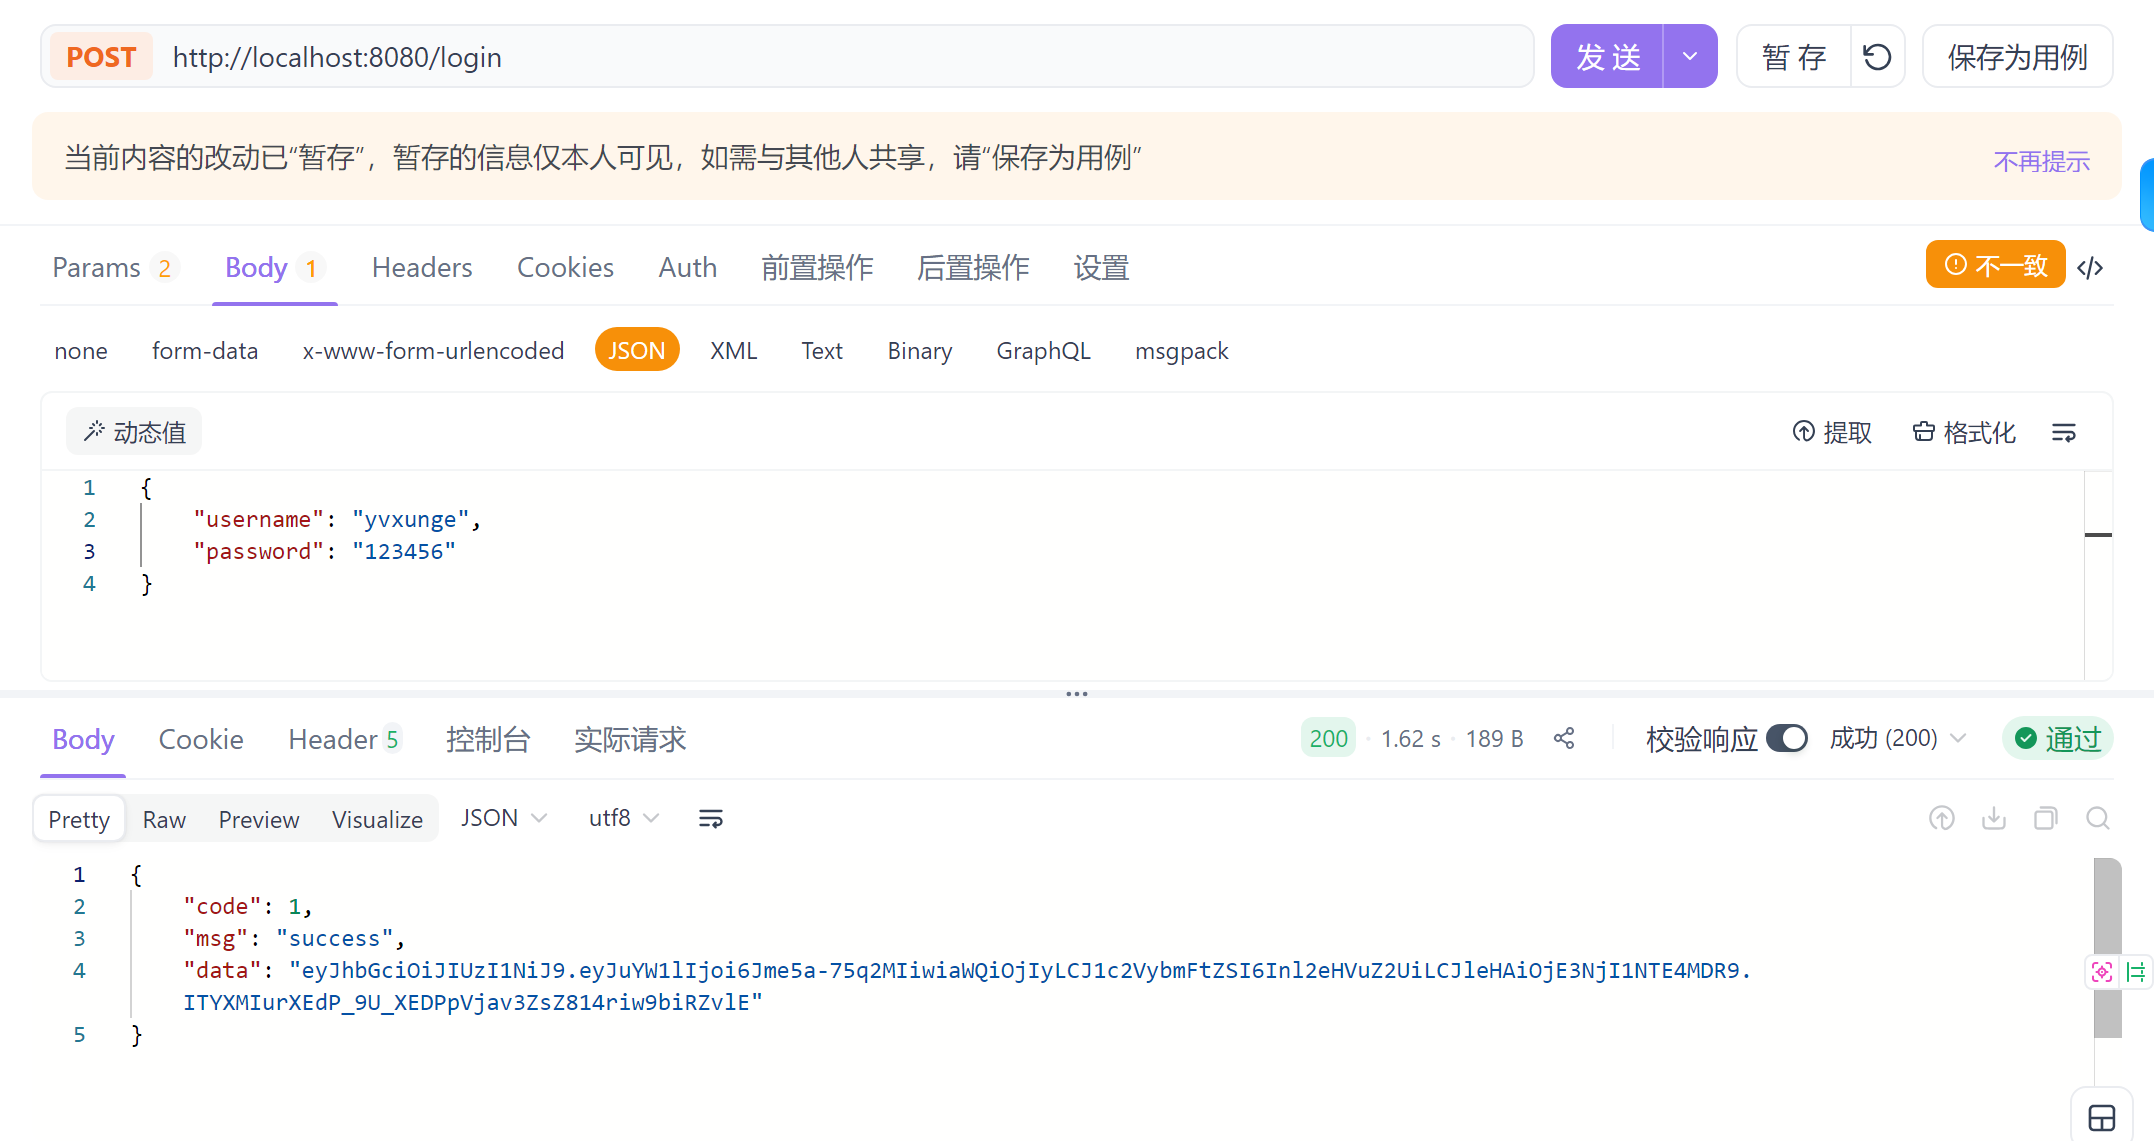Click the 提取 extract button
Viewport: 2154px width, 1141px height.
pos(1832,432)
